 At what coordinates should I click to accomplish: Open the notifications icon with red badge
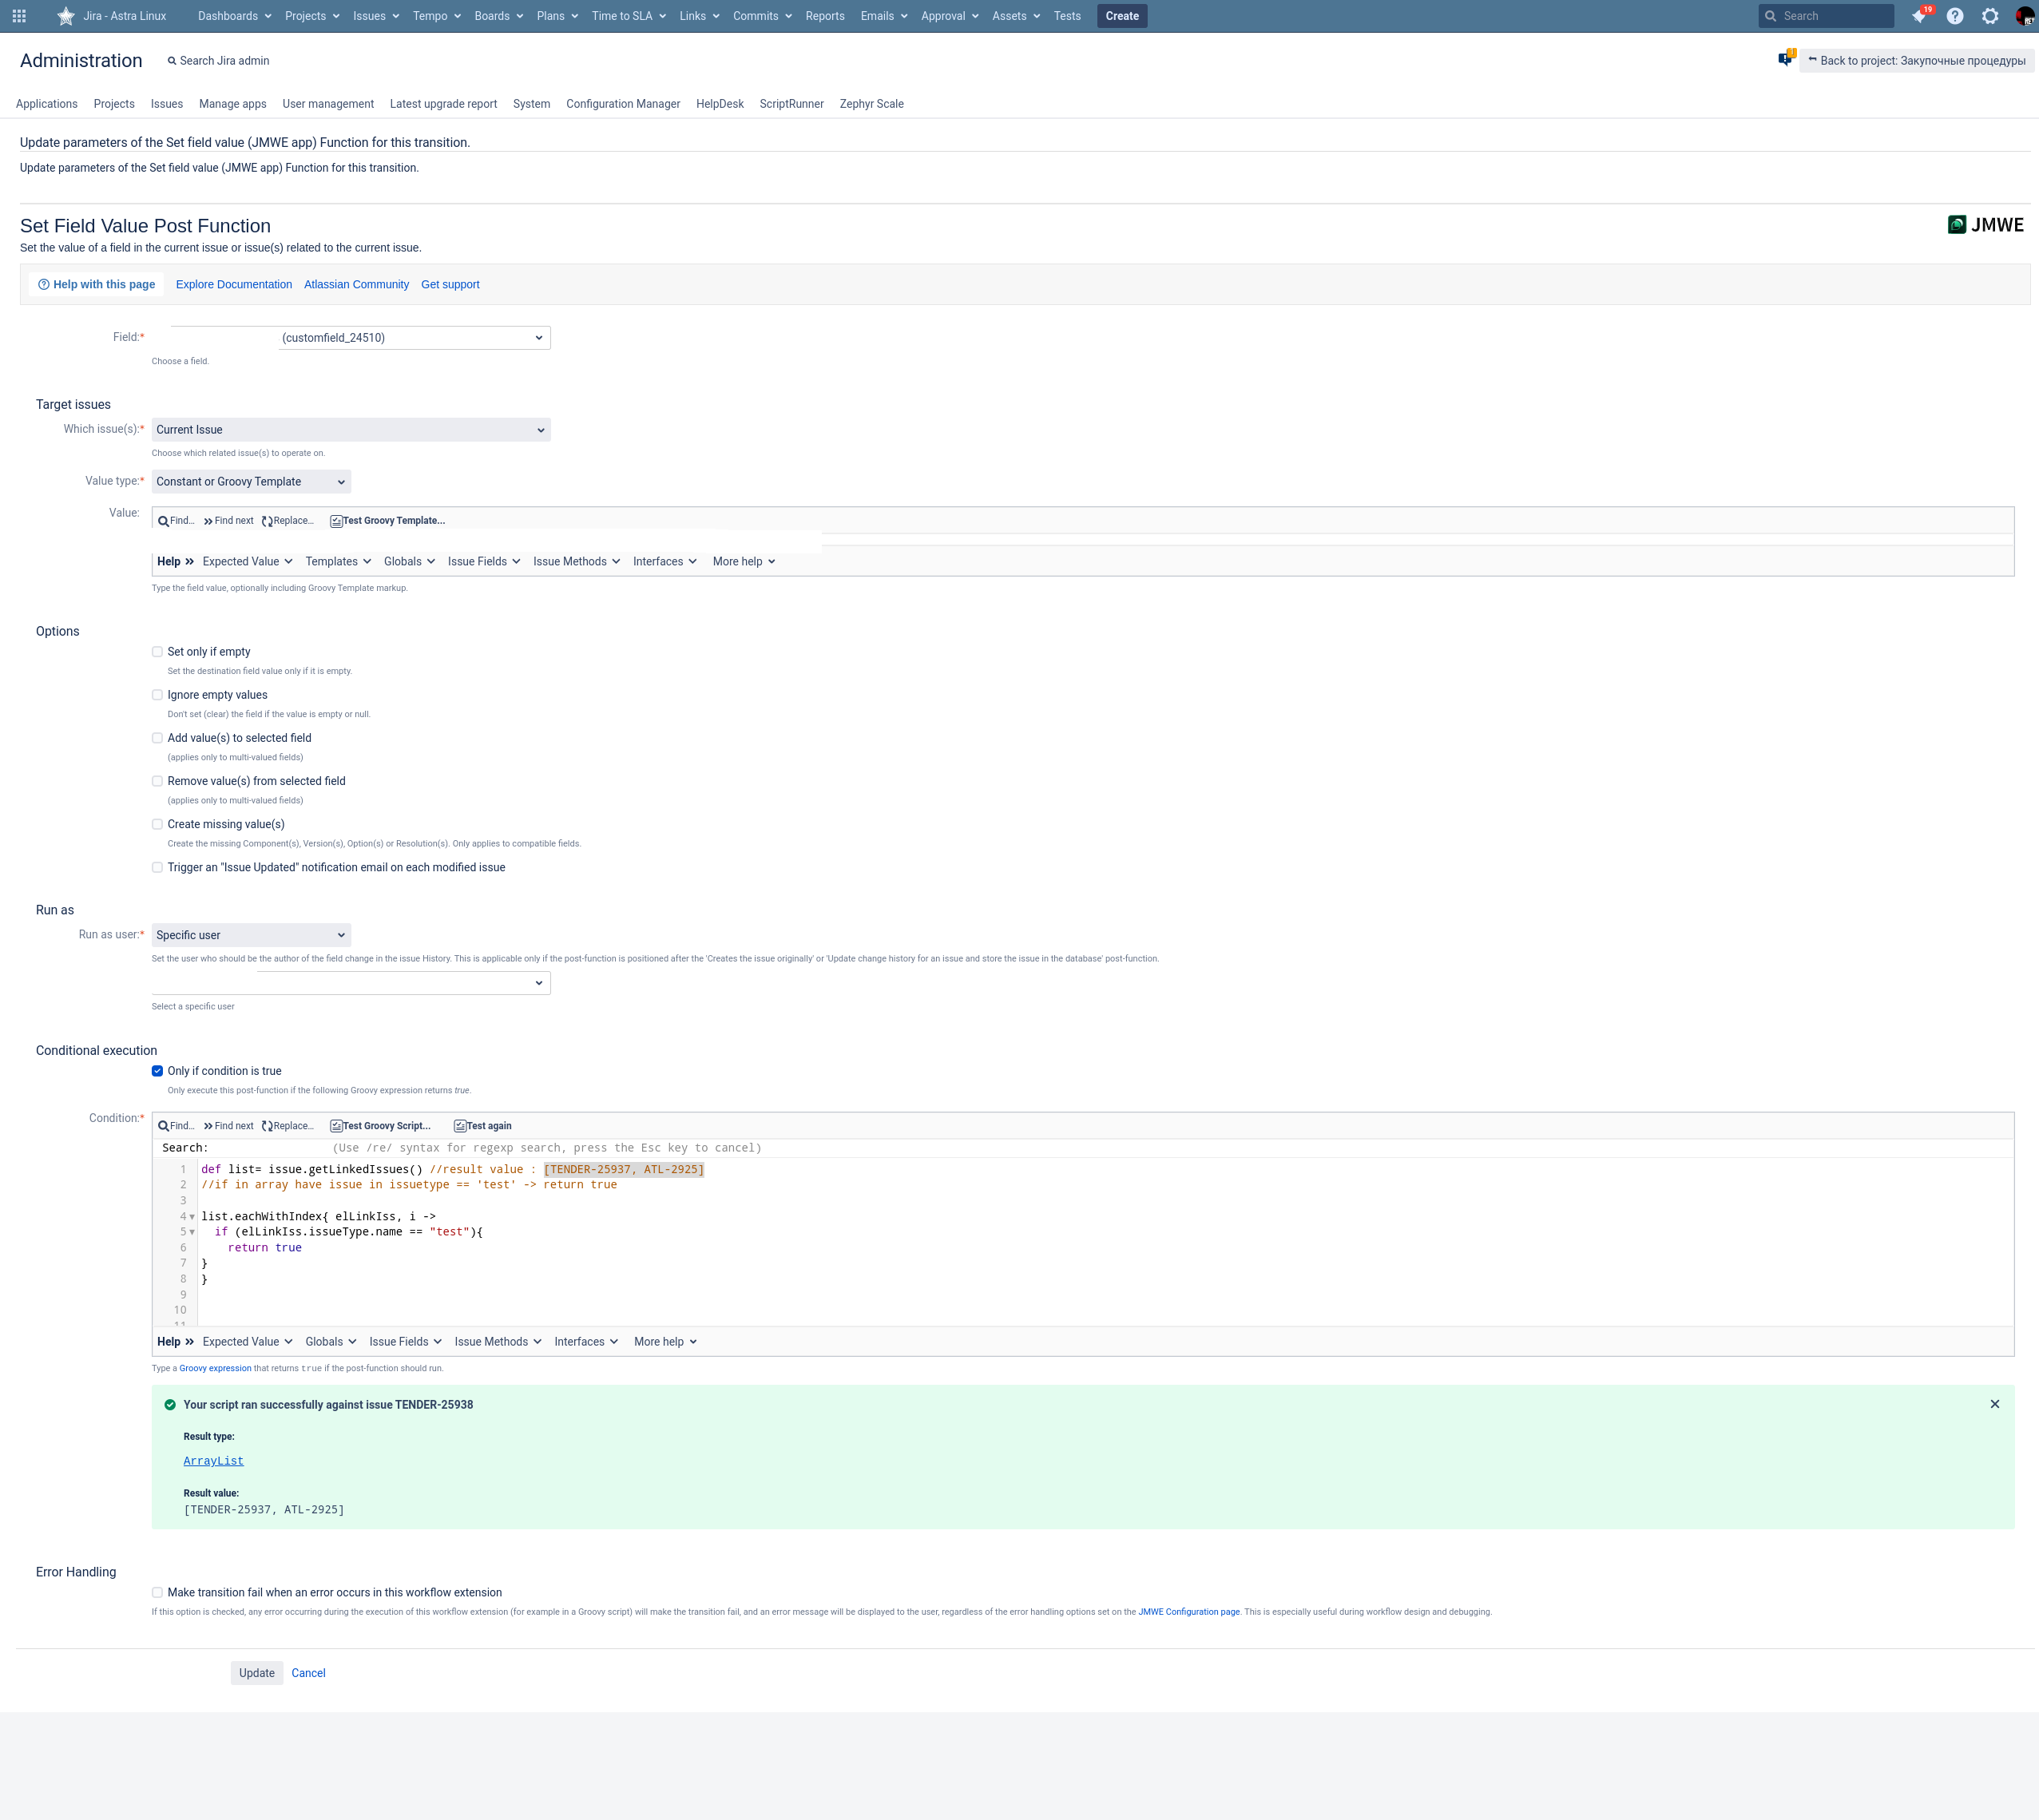(1919, 16)
